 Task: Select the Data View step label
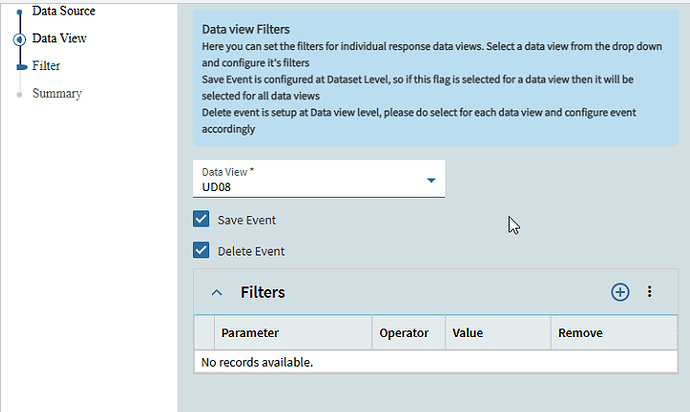point(59,38)
